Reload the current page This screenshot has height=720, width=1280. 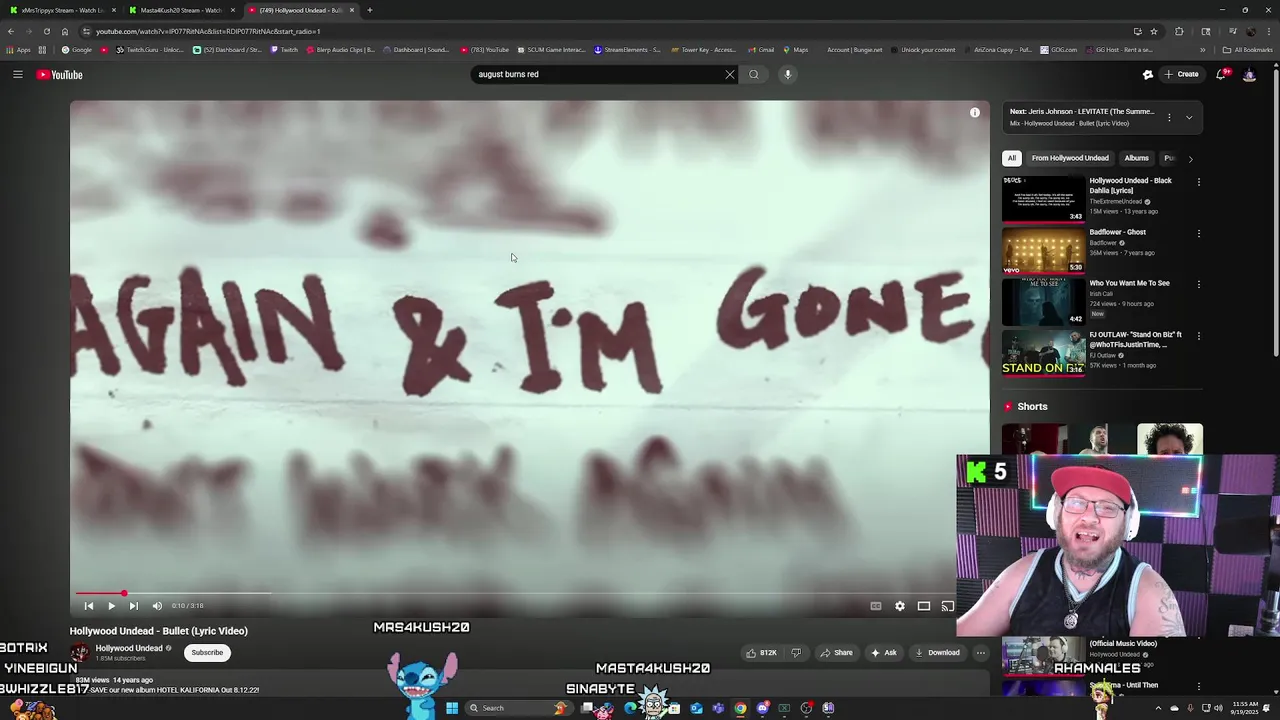point(46,31)
